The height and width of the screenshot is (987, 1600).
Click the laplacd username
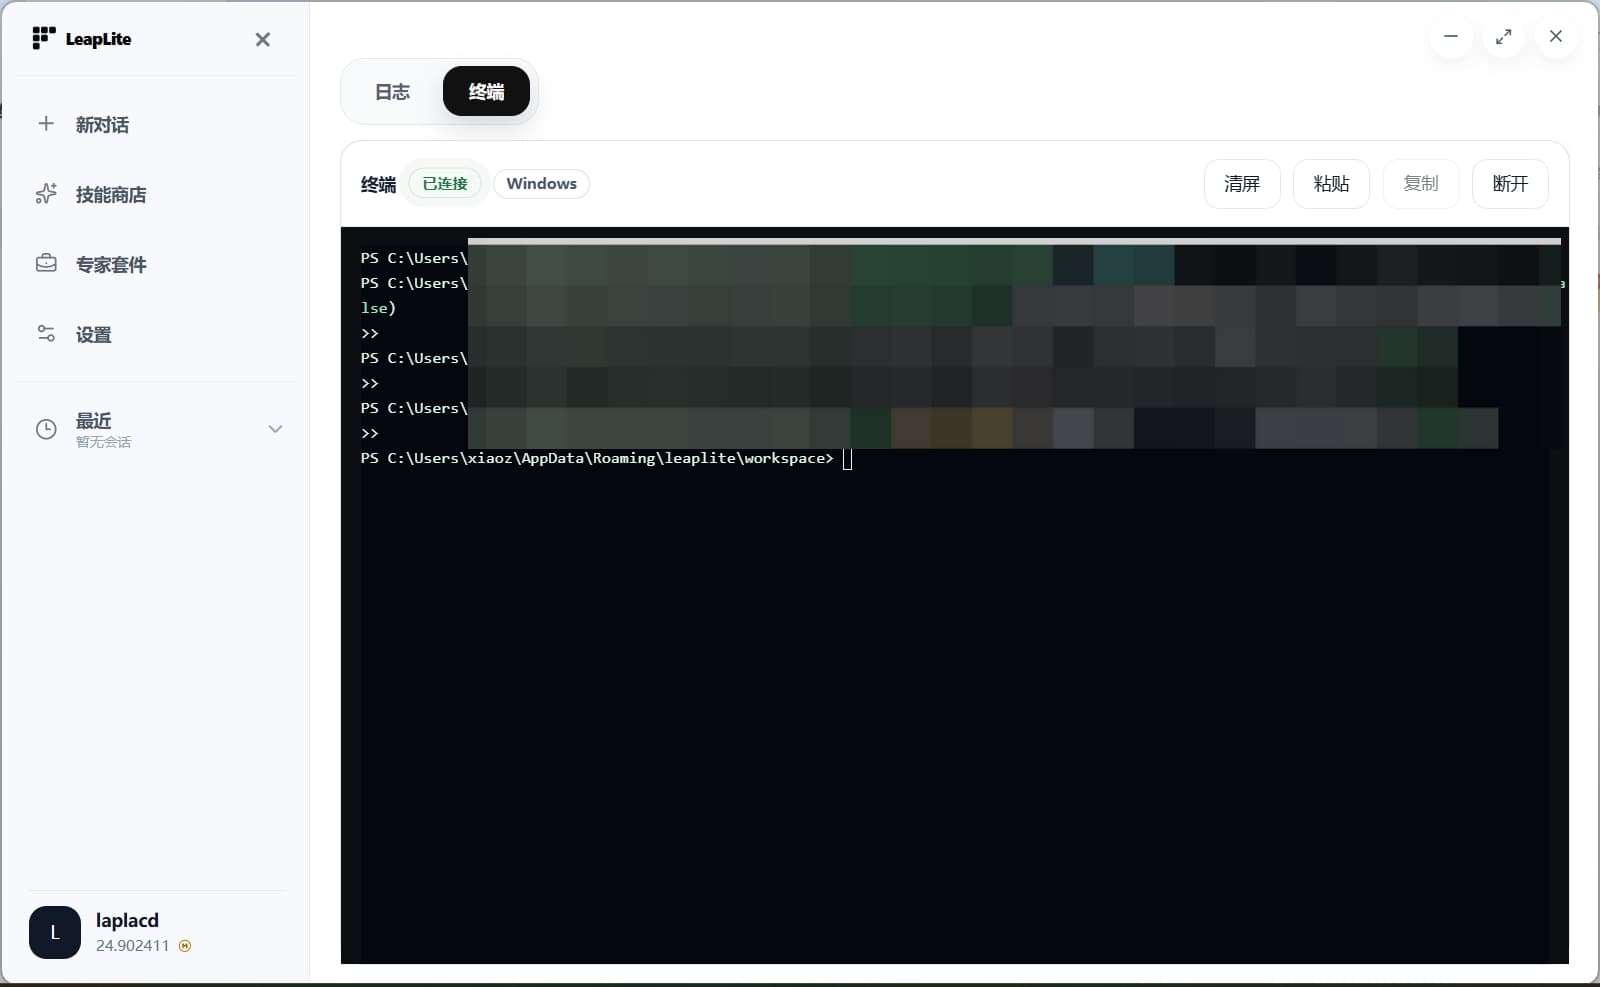coord(127,920)
